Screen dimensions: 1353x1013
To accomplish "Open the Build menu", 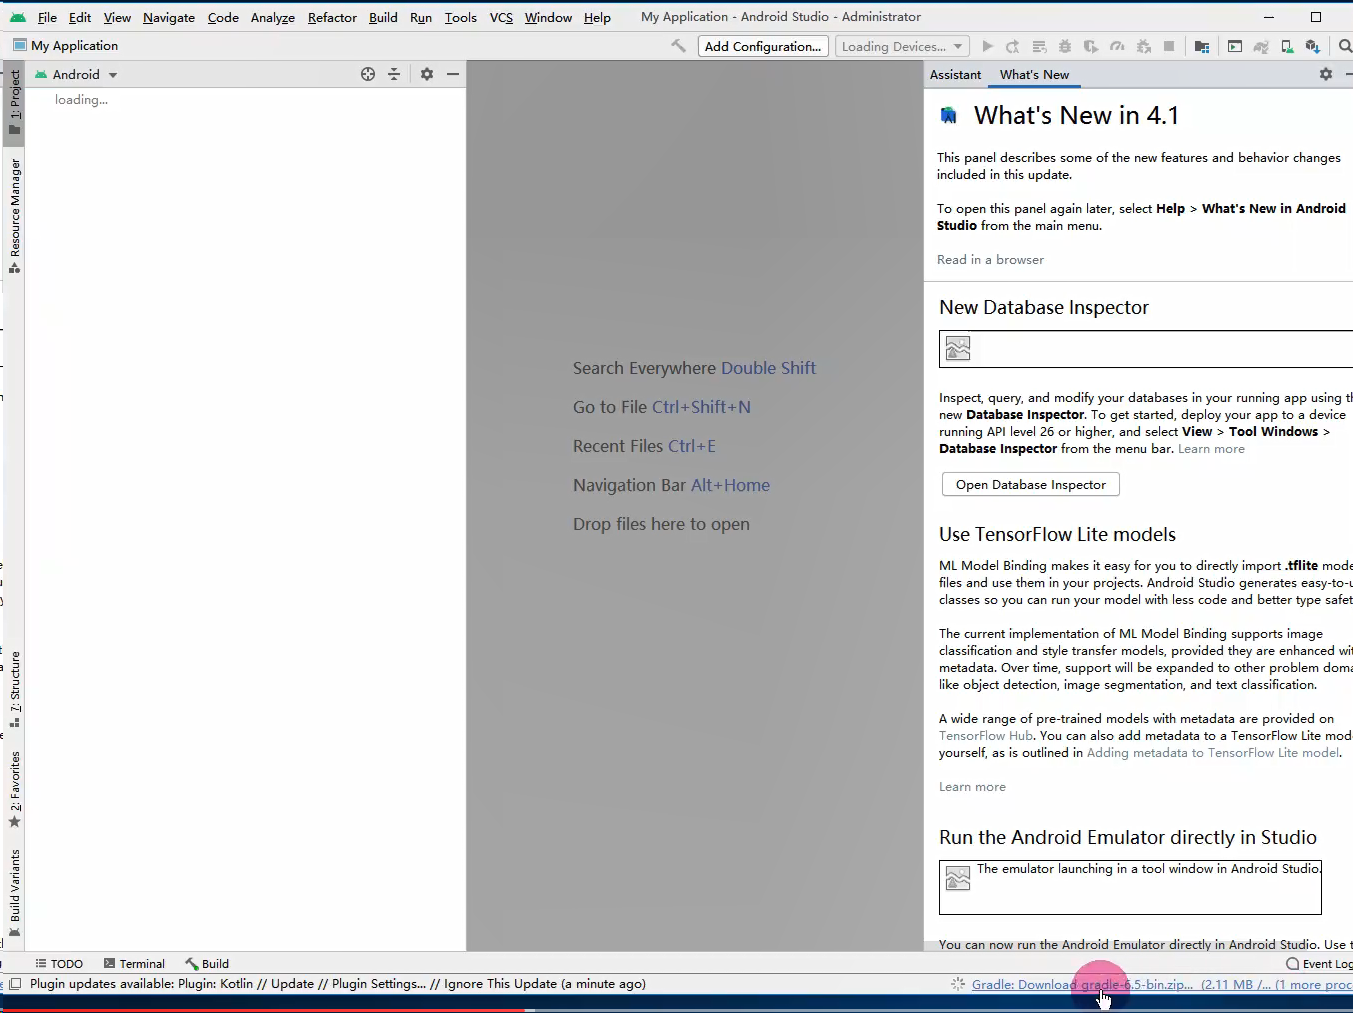I will (383, 17).
